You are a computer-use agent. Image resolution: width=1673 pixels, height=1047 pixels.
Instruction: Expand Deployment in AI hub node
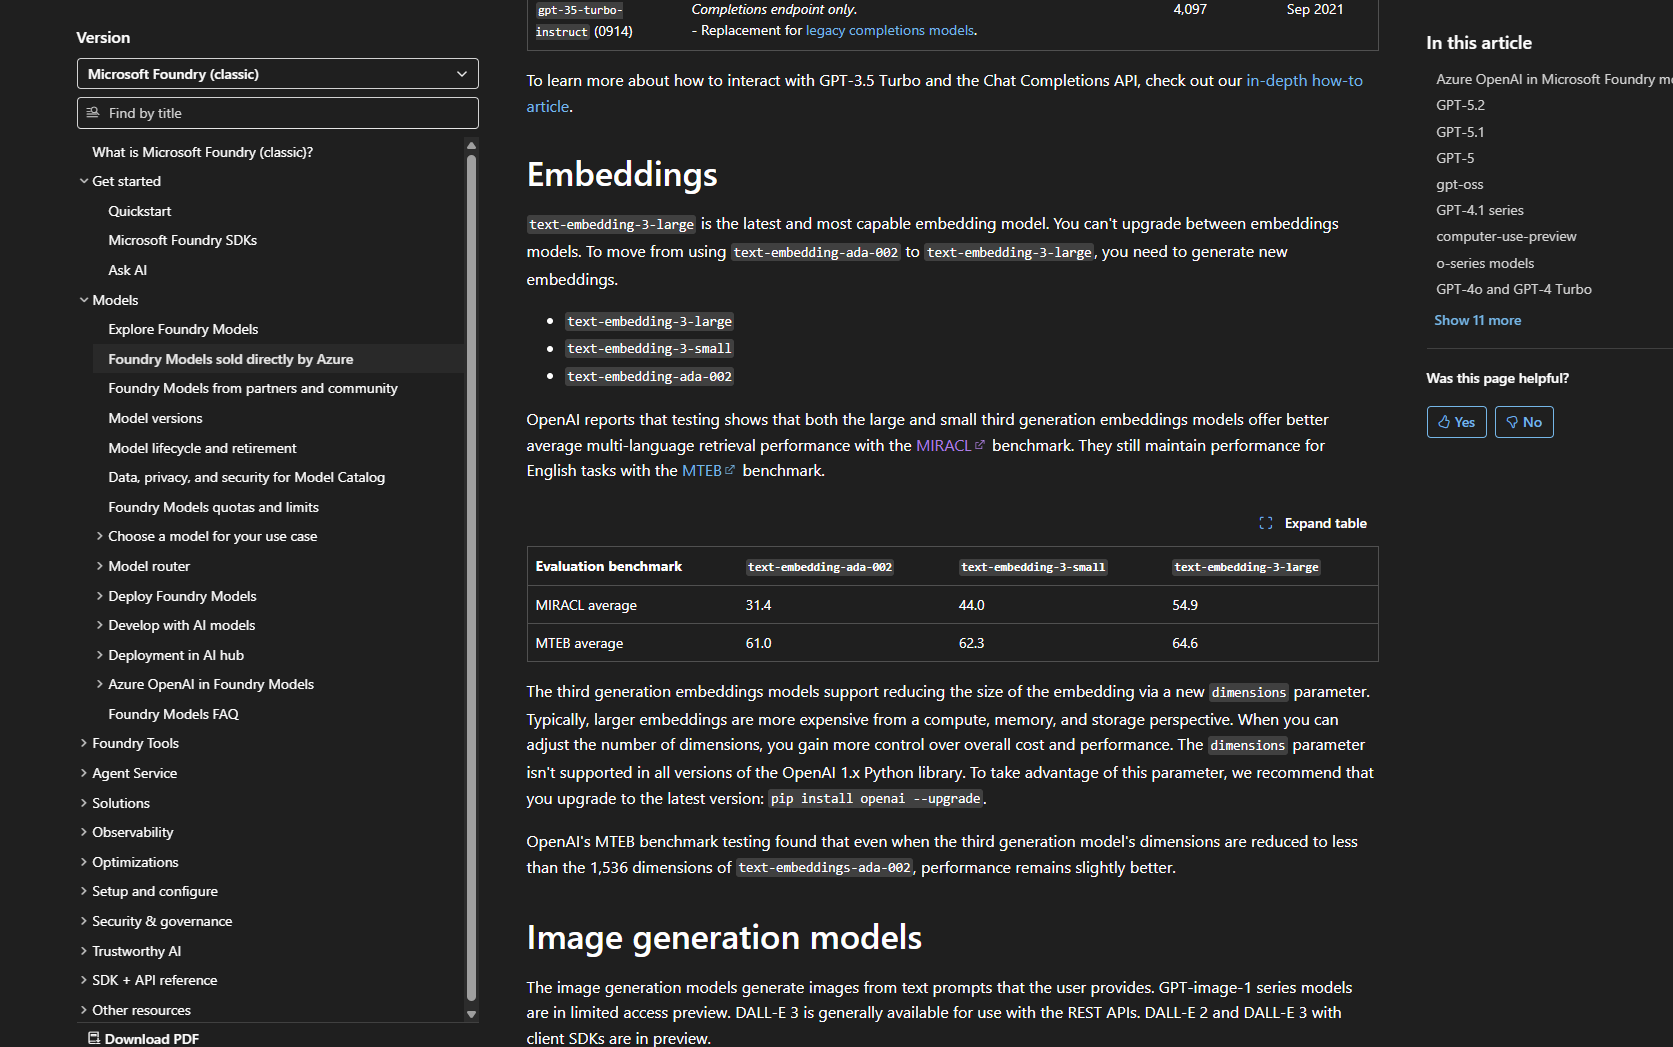click(x=100, y=655)
